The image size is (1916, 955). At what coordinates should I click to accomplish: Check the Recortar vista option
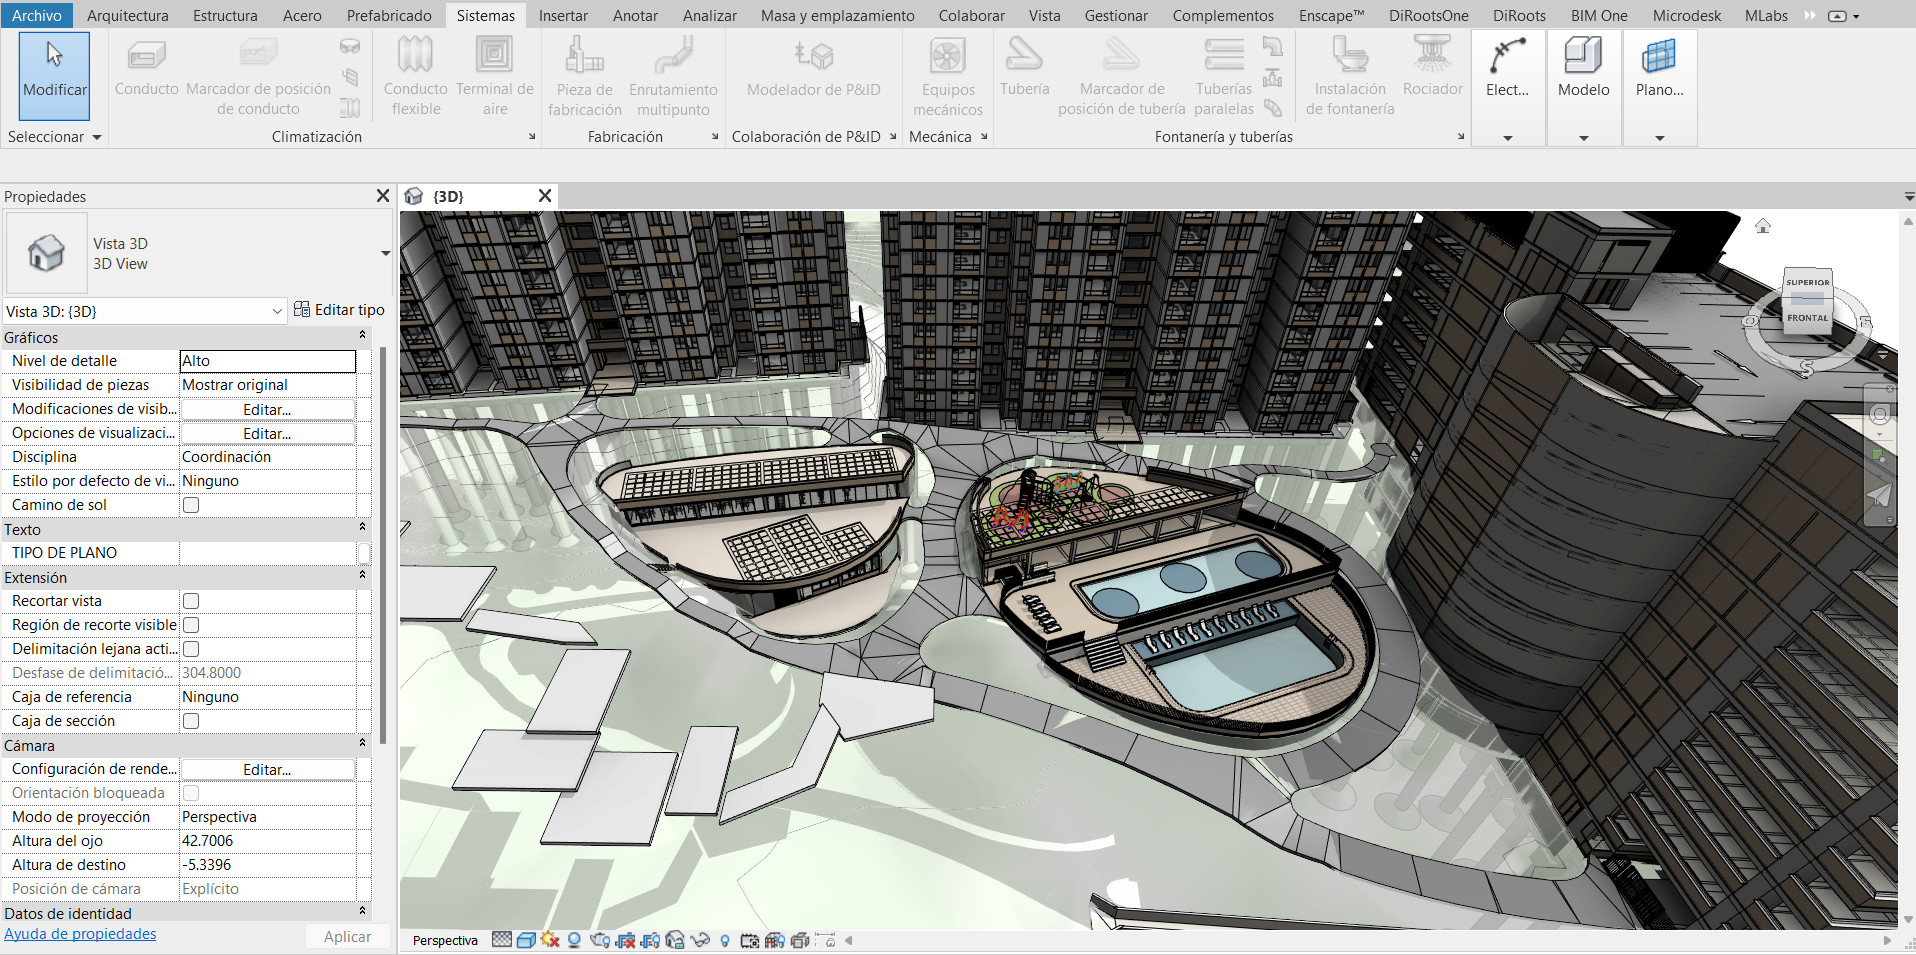(191, 601)
